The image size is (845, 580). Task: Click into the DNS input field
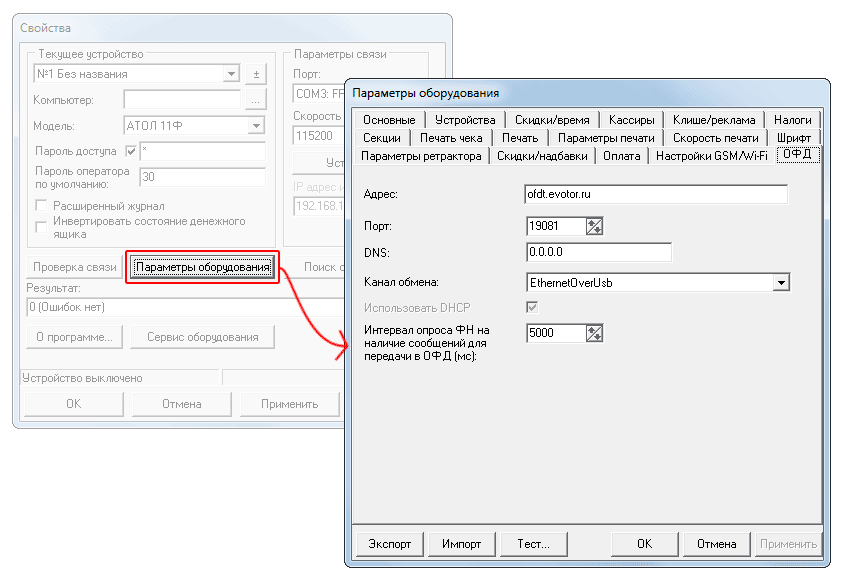coord(598,252)
